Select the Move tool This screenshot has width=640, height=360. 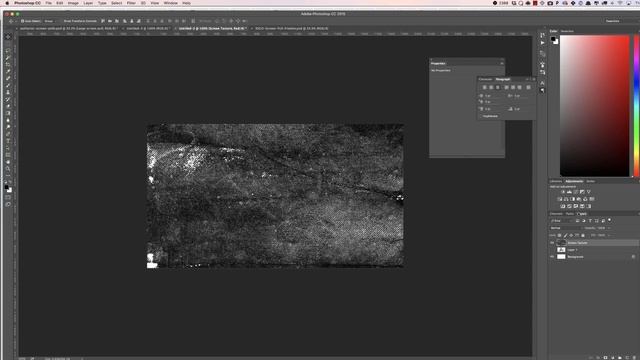[8, 37]
